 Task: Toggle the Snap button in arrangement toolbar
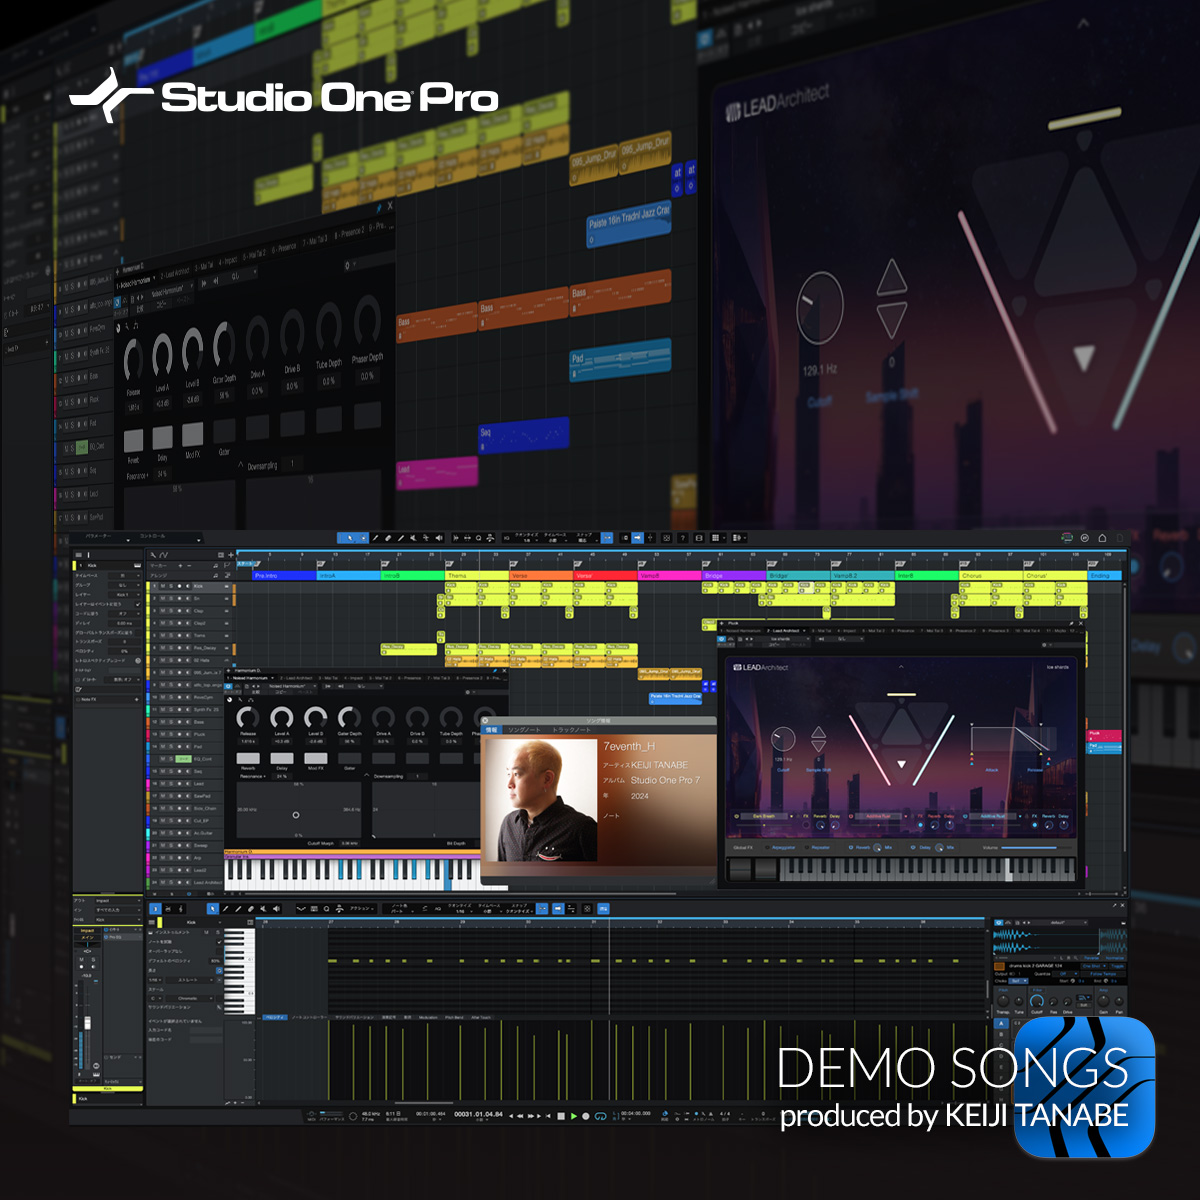(607, 538)
